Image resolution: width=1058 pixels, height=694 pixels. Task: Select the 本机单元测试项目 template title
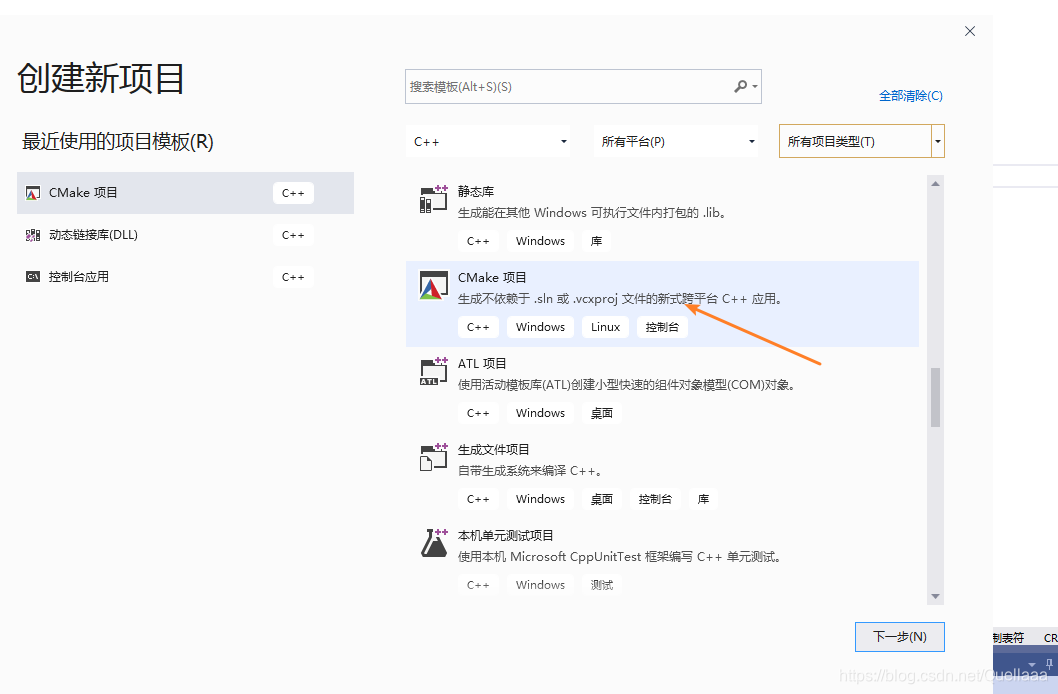[505, 536]
